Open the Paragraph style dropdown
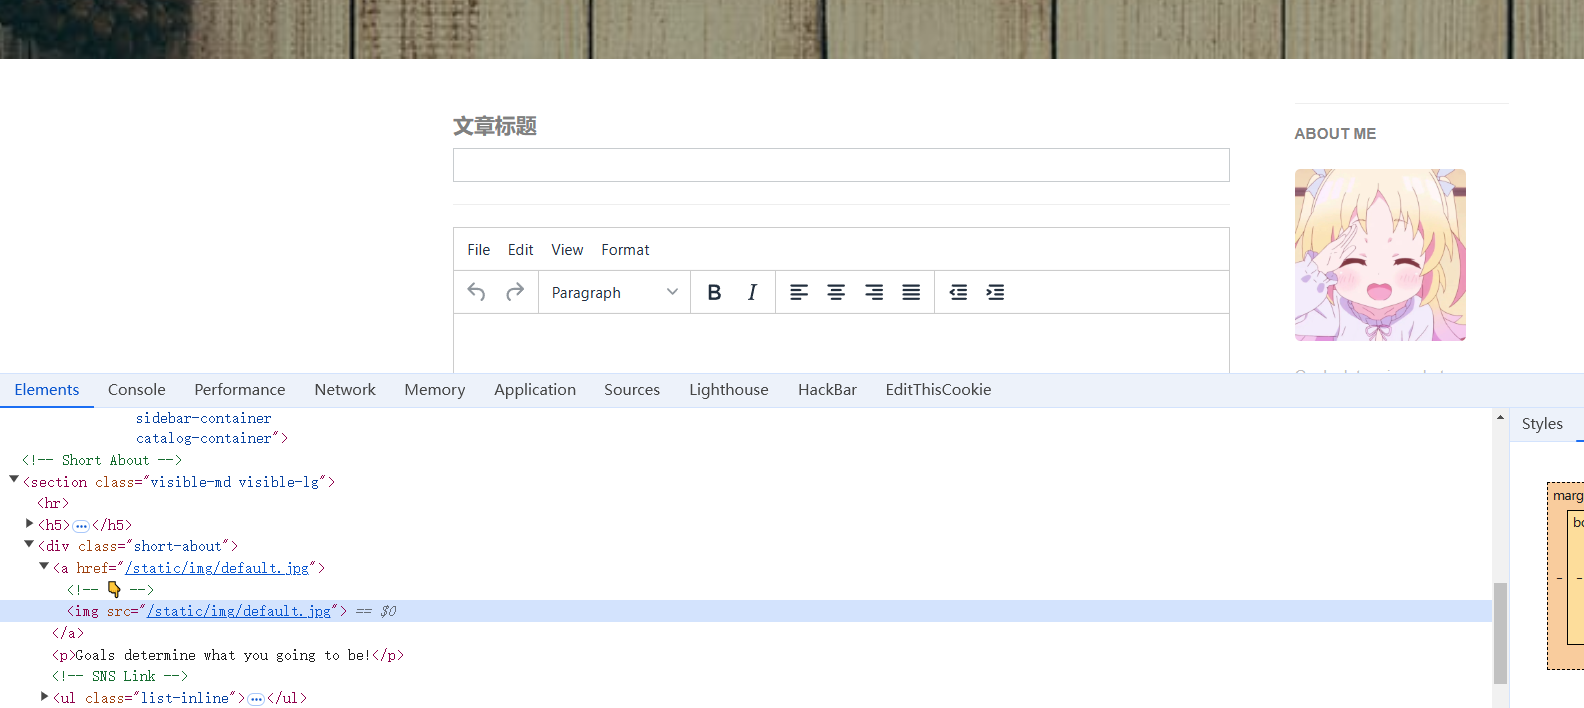This screenshot has width=1584, height=708. tap(614, 292)
